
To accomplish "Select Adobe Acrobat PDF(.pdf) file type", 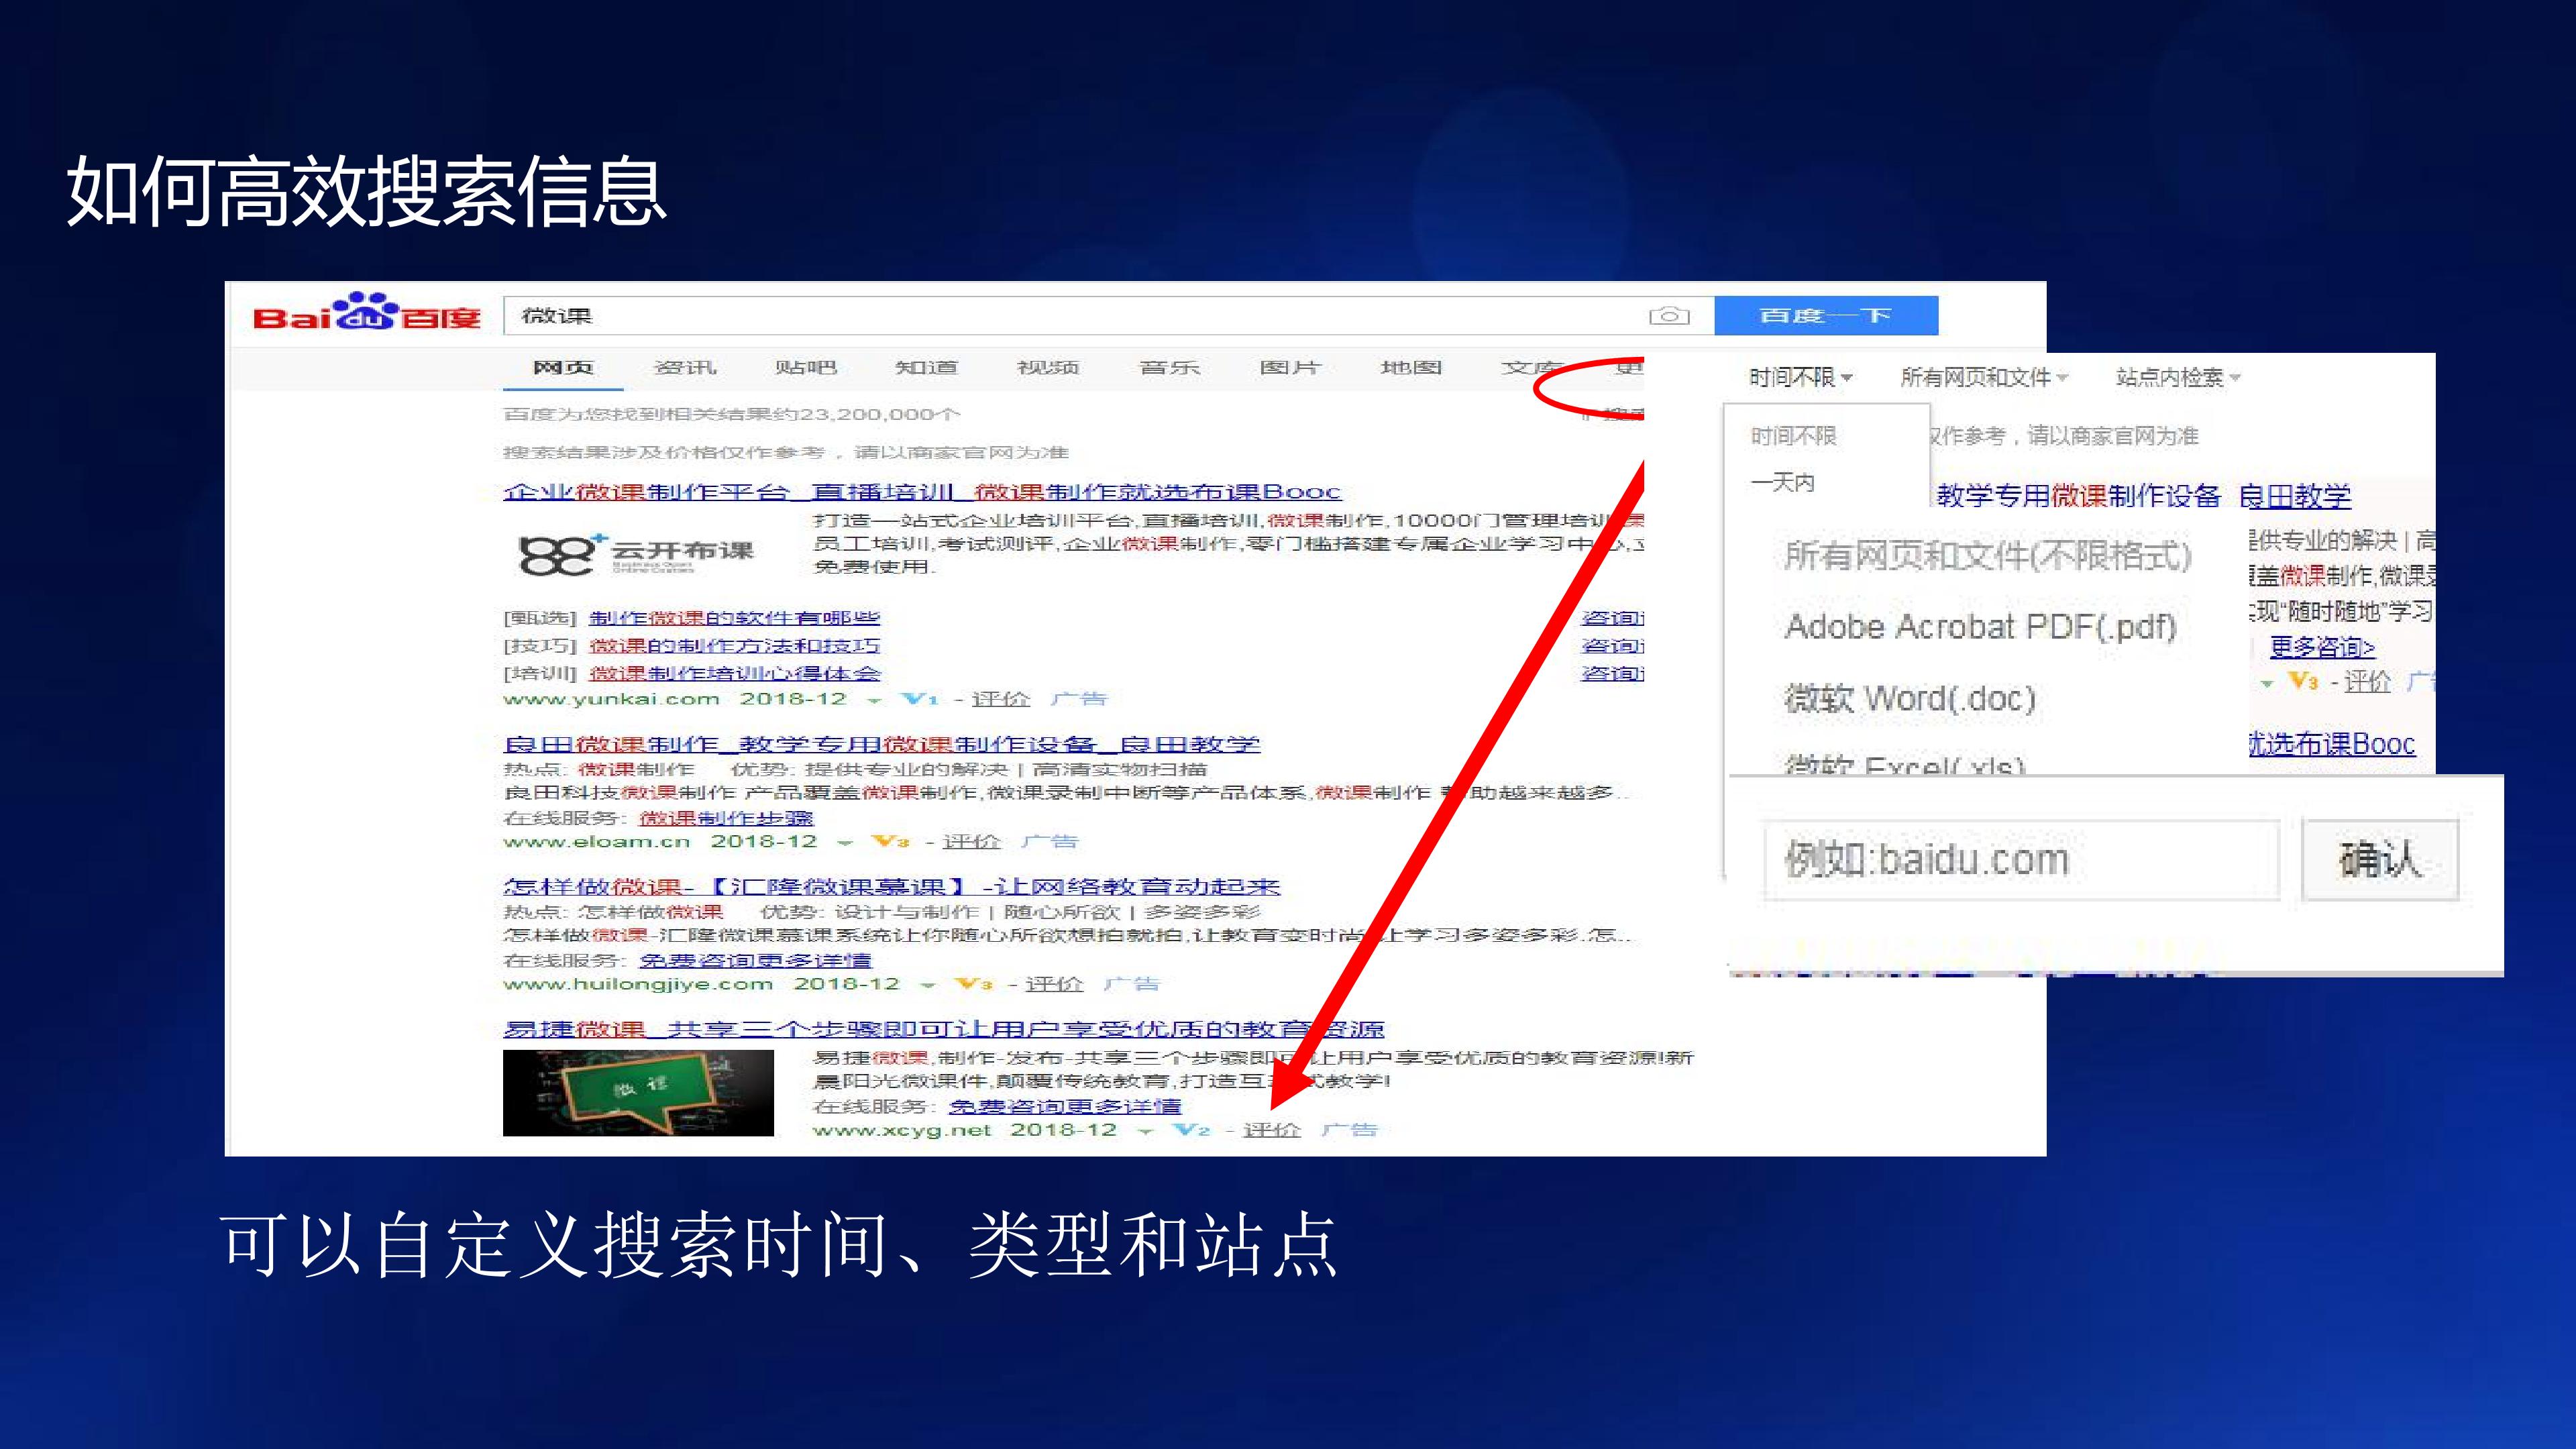I will (x=1981, y=627).
